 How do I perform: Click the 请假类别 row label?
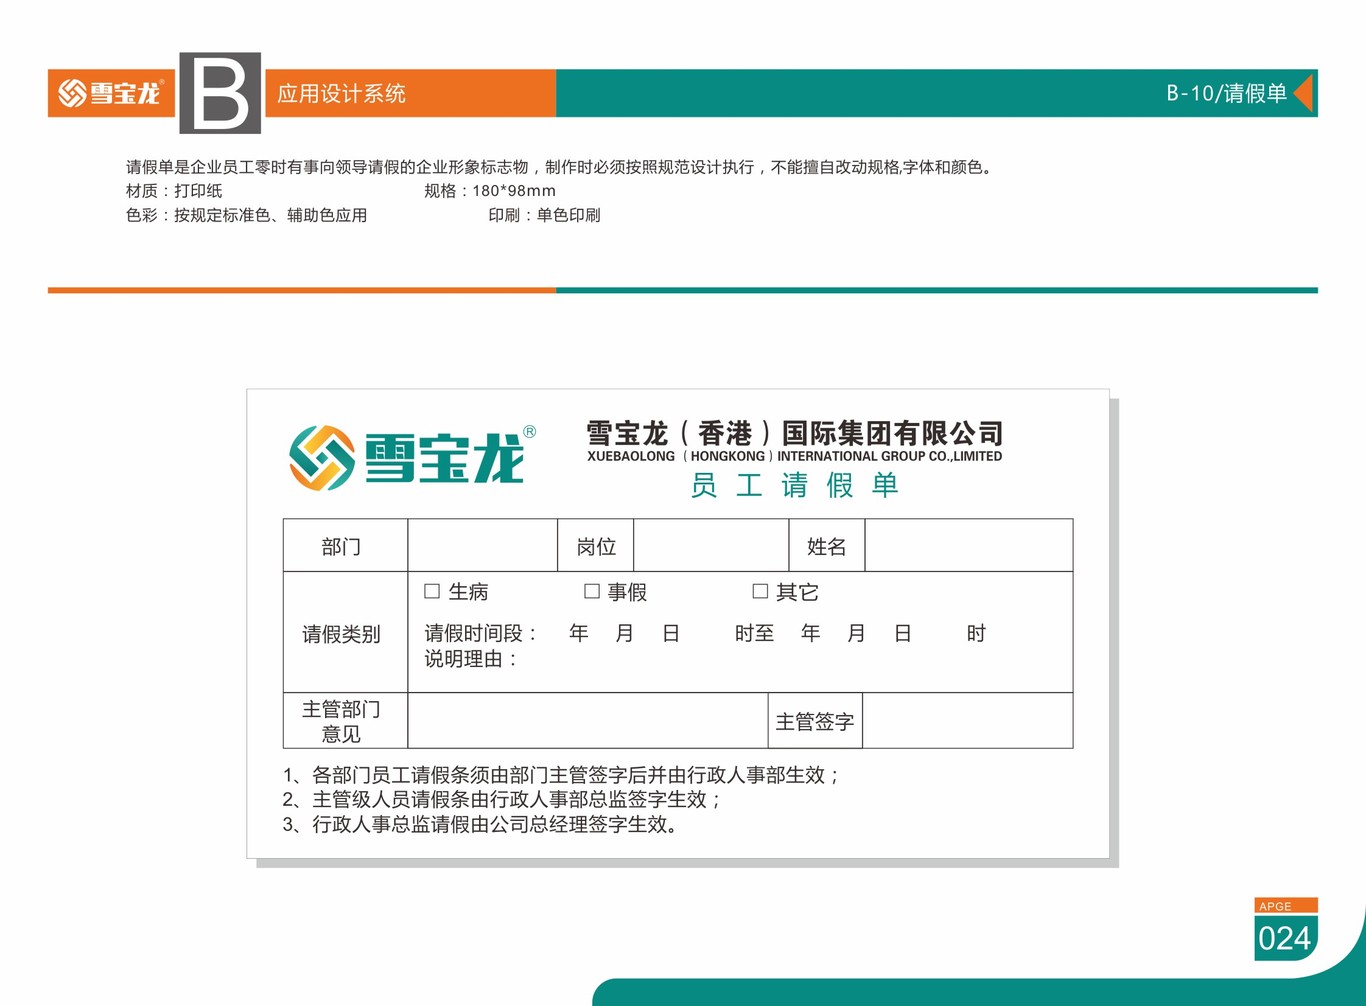(341, 634)
